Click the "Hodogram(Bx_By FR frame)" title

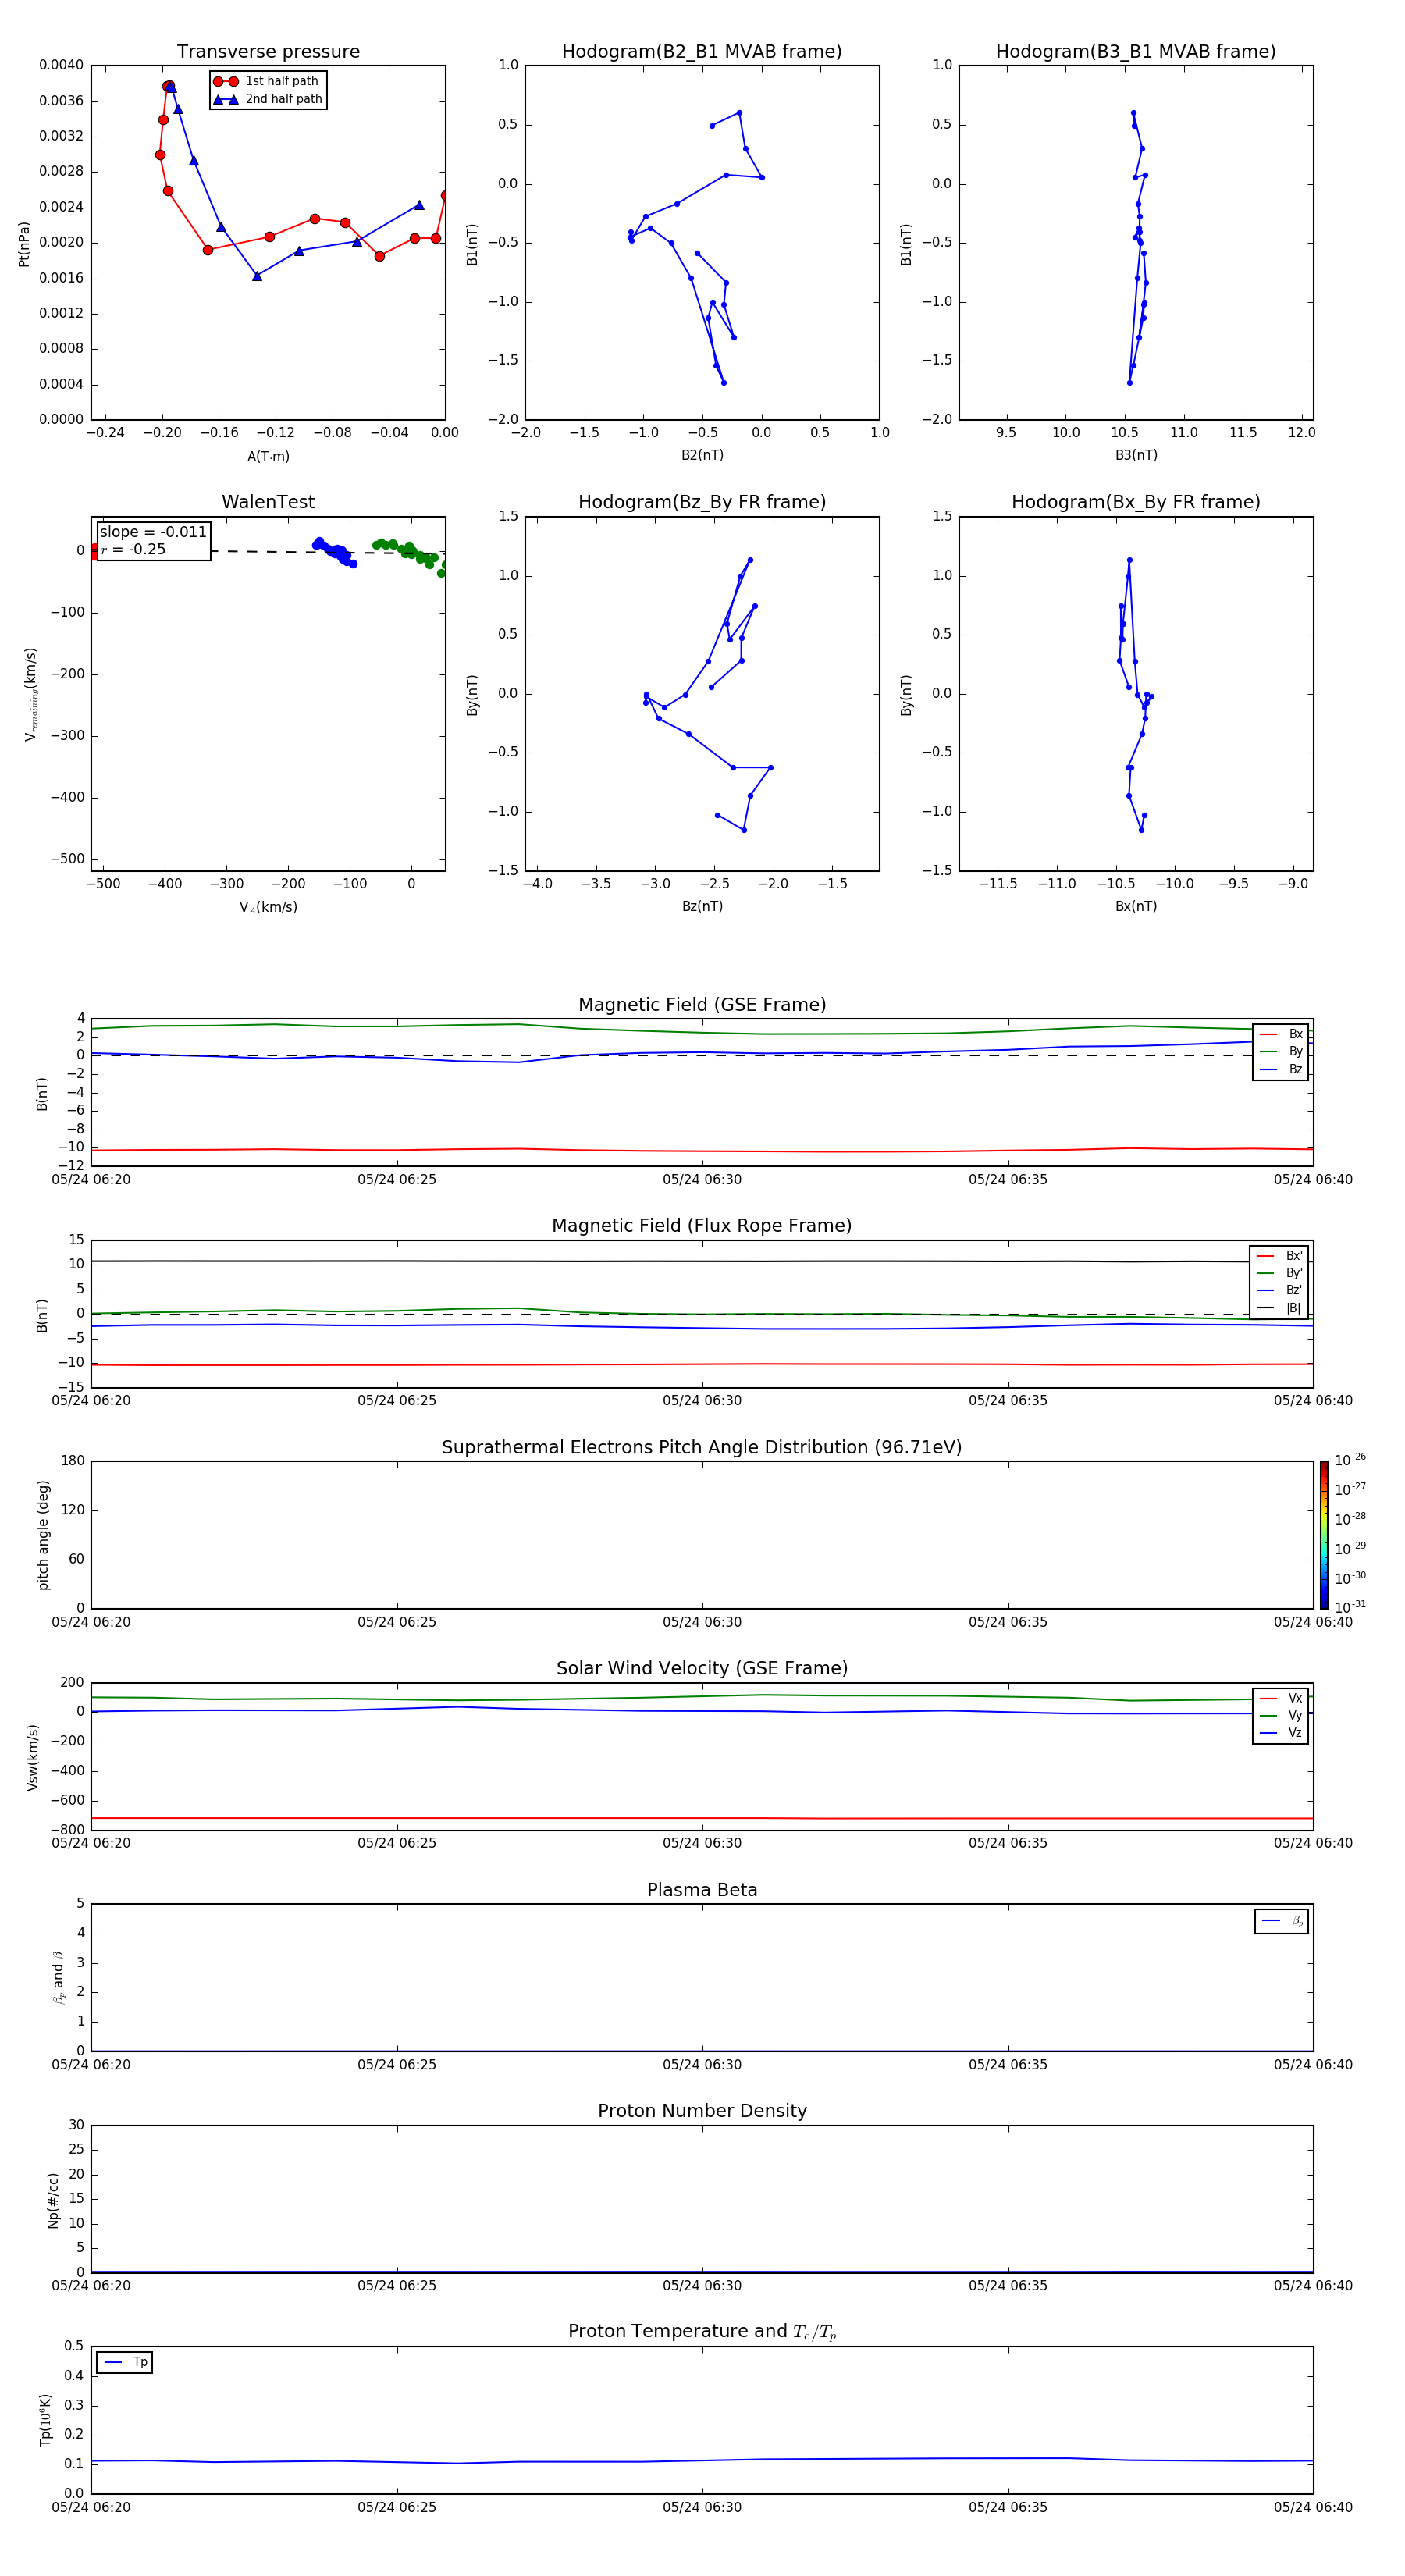(x=1136, y=502)
